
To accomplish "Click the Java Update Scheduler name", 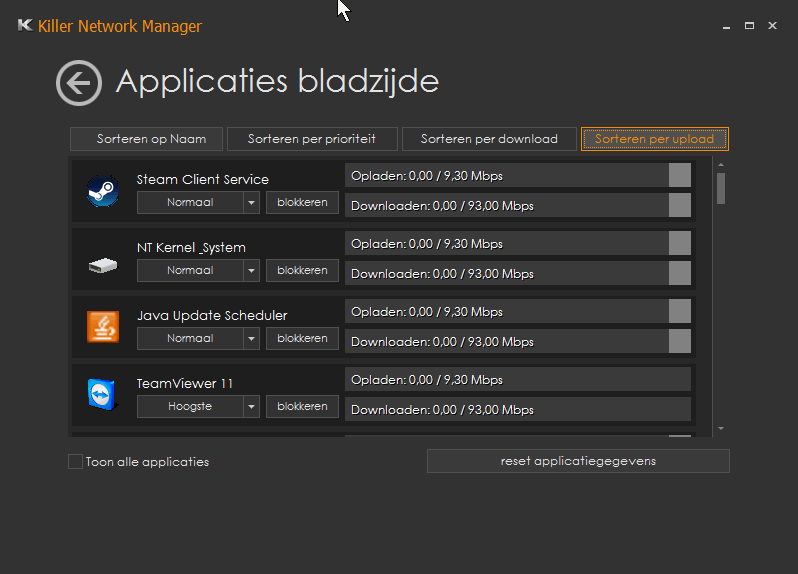I will click(212, 315).
